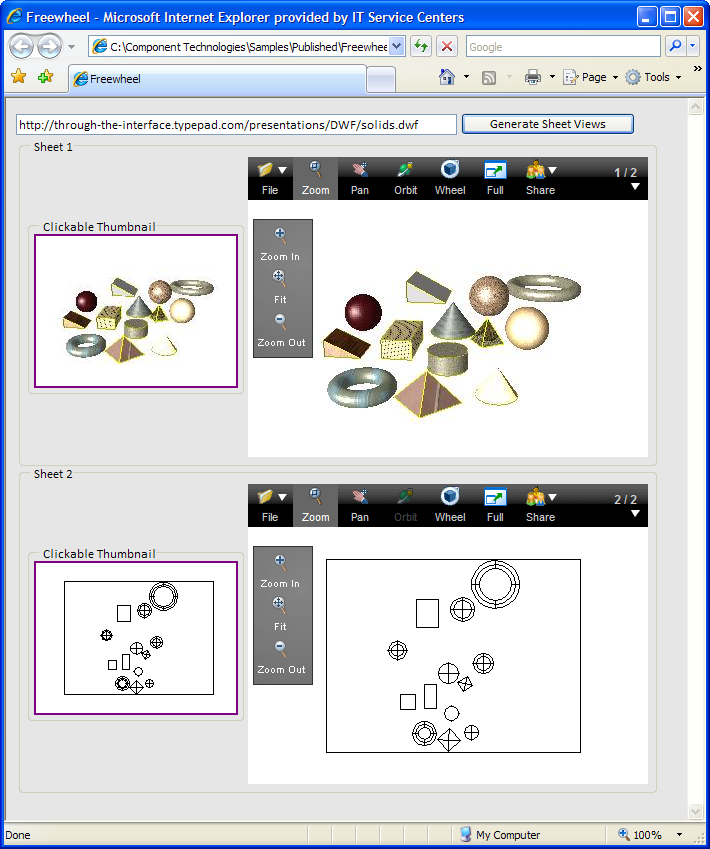Click the Sheet 1 3D solids thumbnail
This screenshot has height=849, width=710.
point(136,311)
